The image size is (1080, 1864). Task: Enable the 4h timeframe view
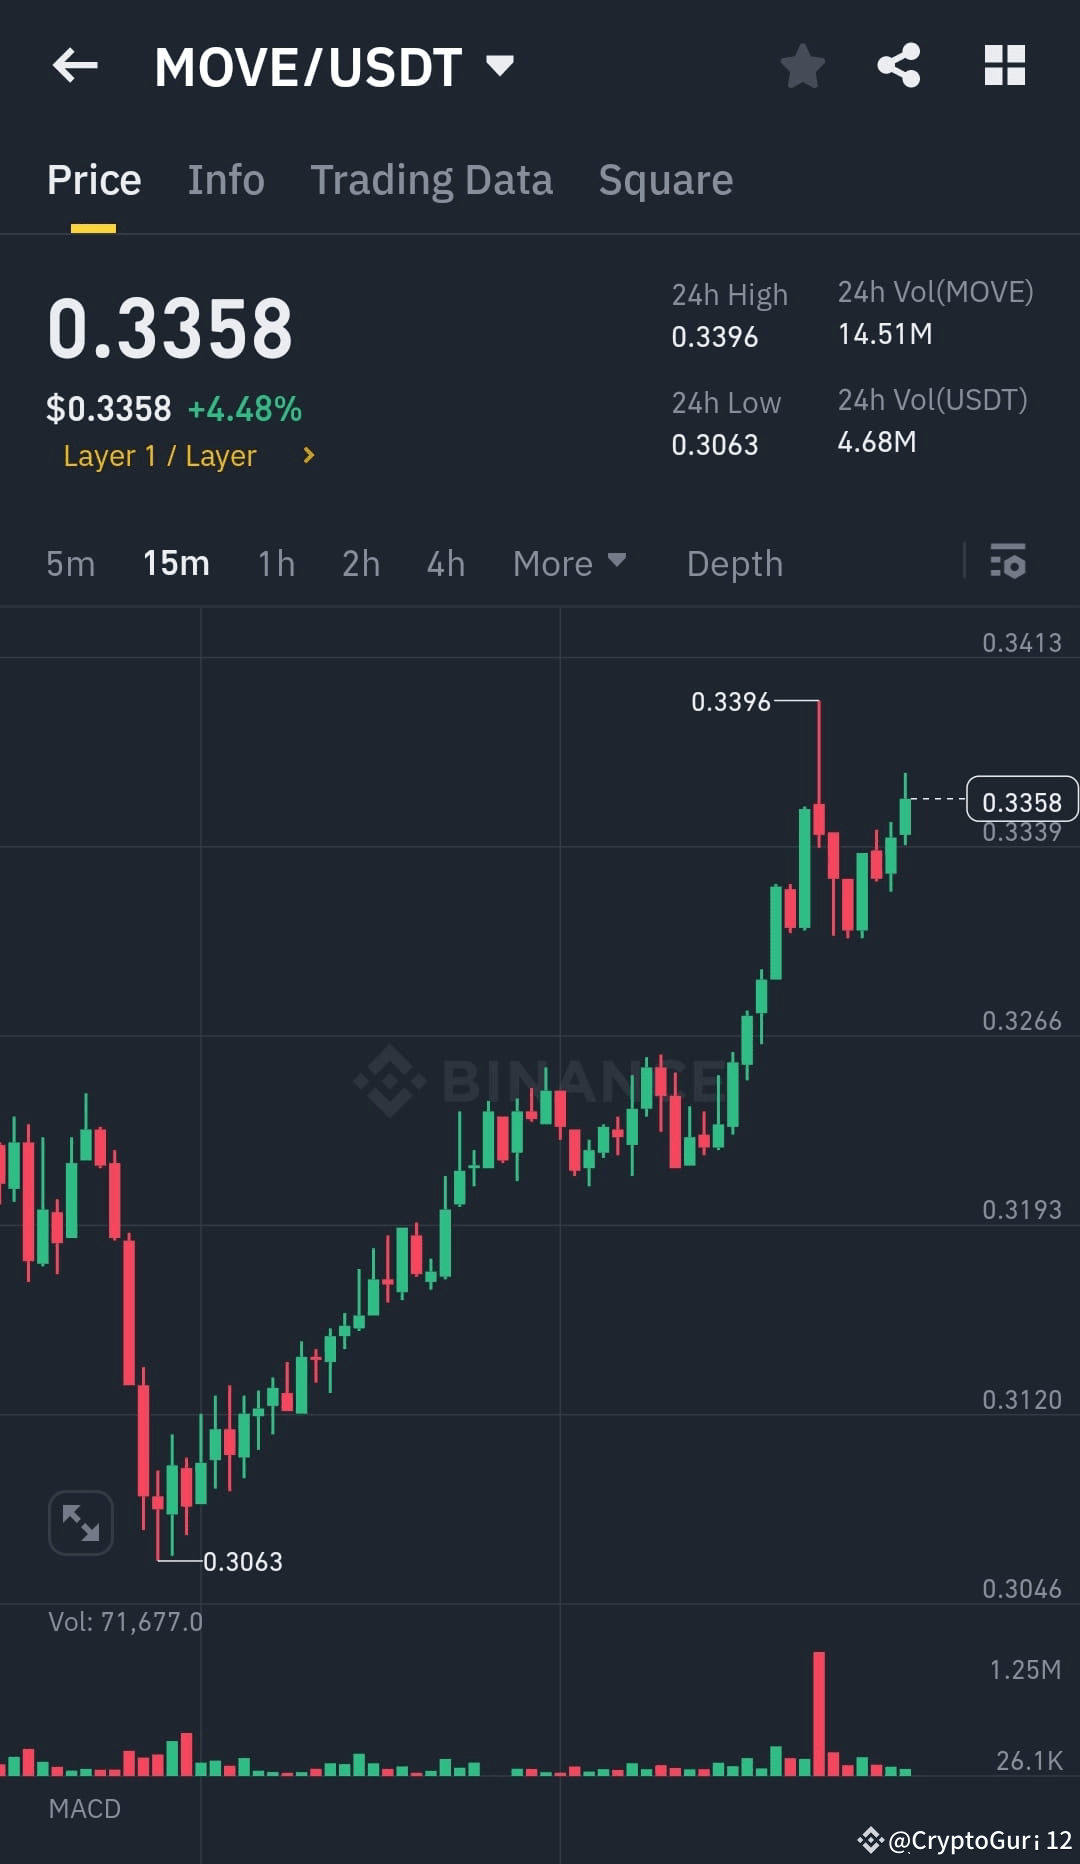pos(445,563)
